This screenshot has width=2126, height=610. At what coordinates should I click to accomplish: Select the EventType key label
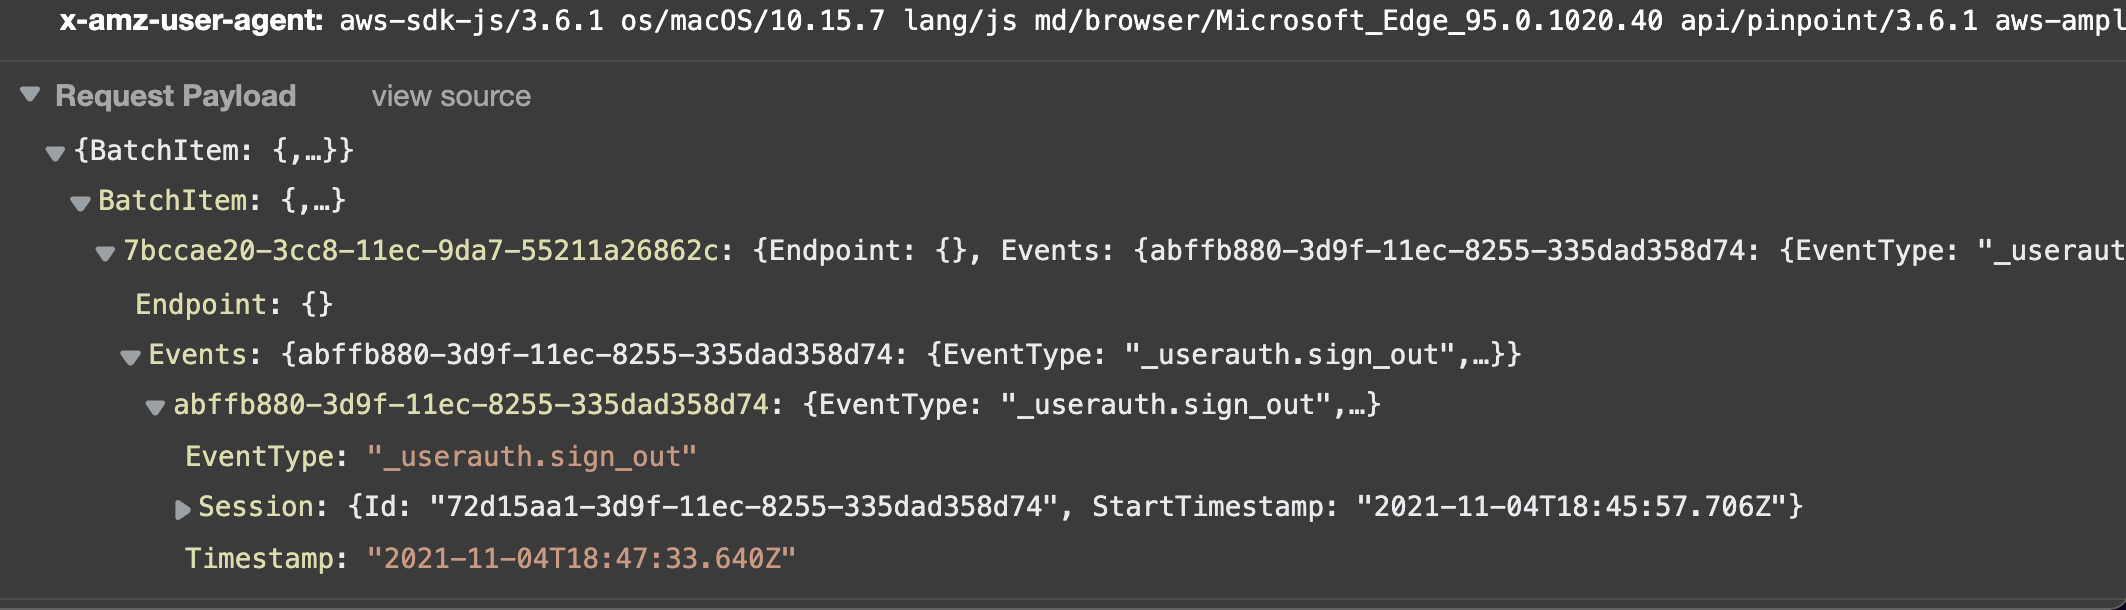pos(259,456)
